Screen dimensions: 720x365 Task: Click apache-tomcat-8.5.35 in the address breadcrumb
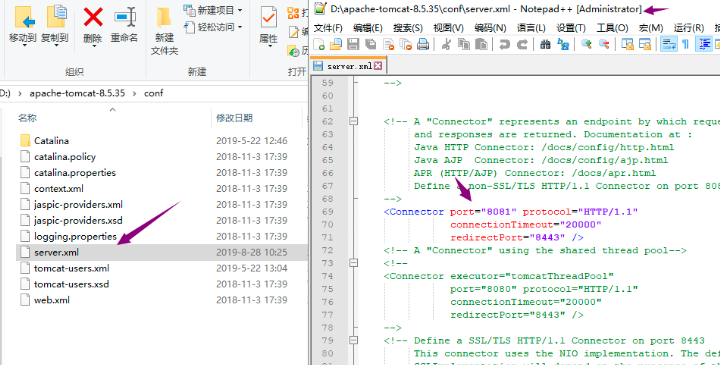(77, 93)
